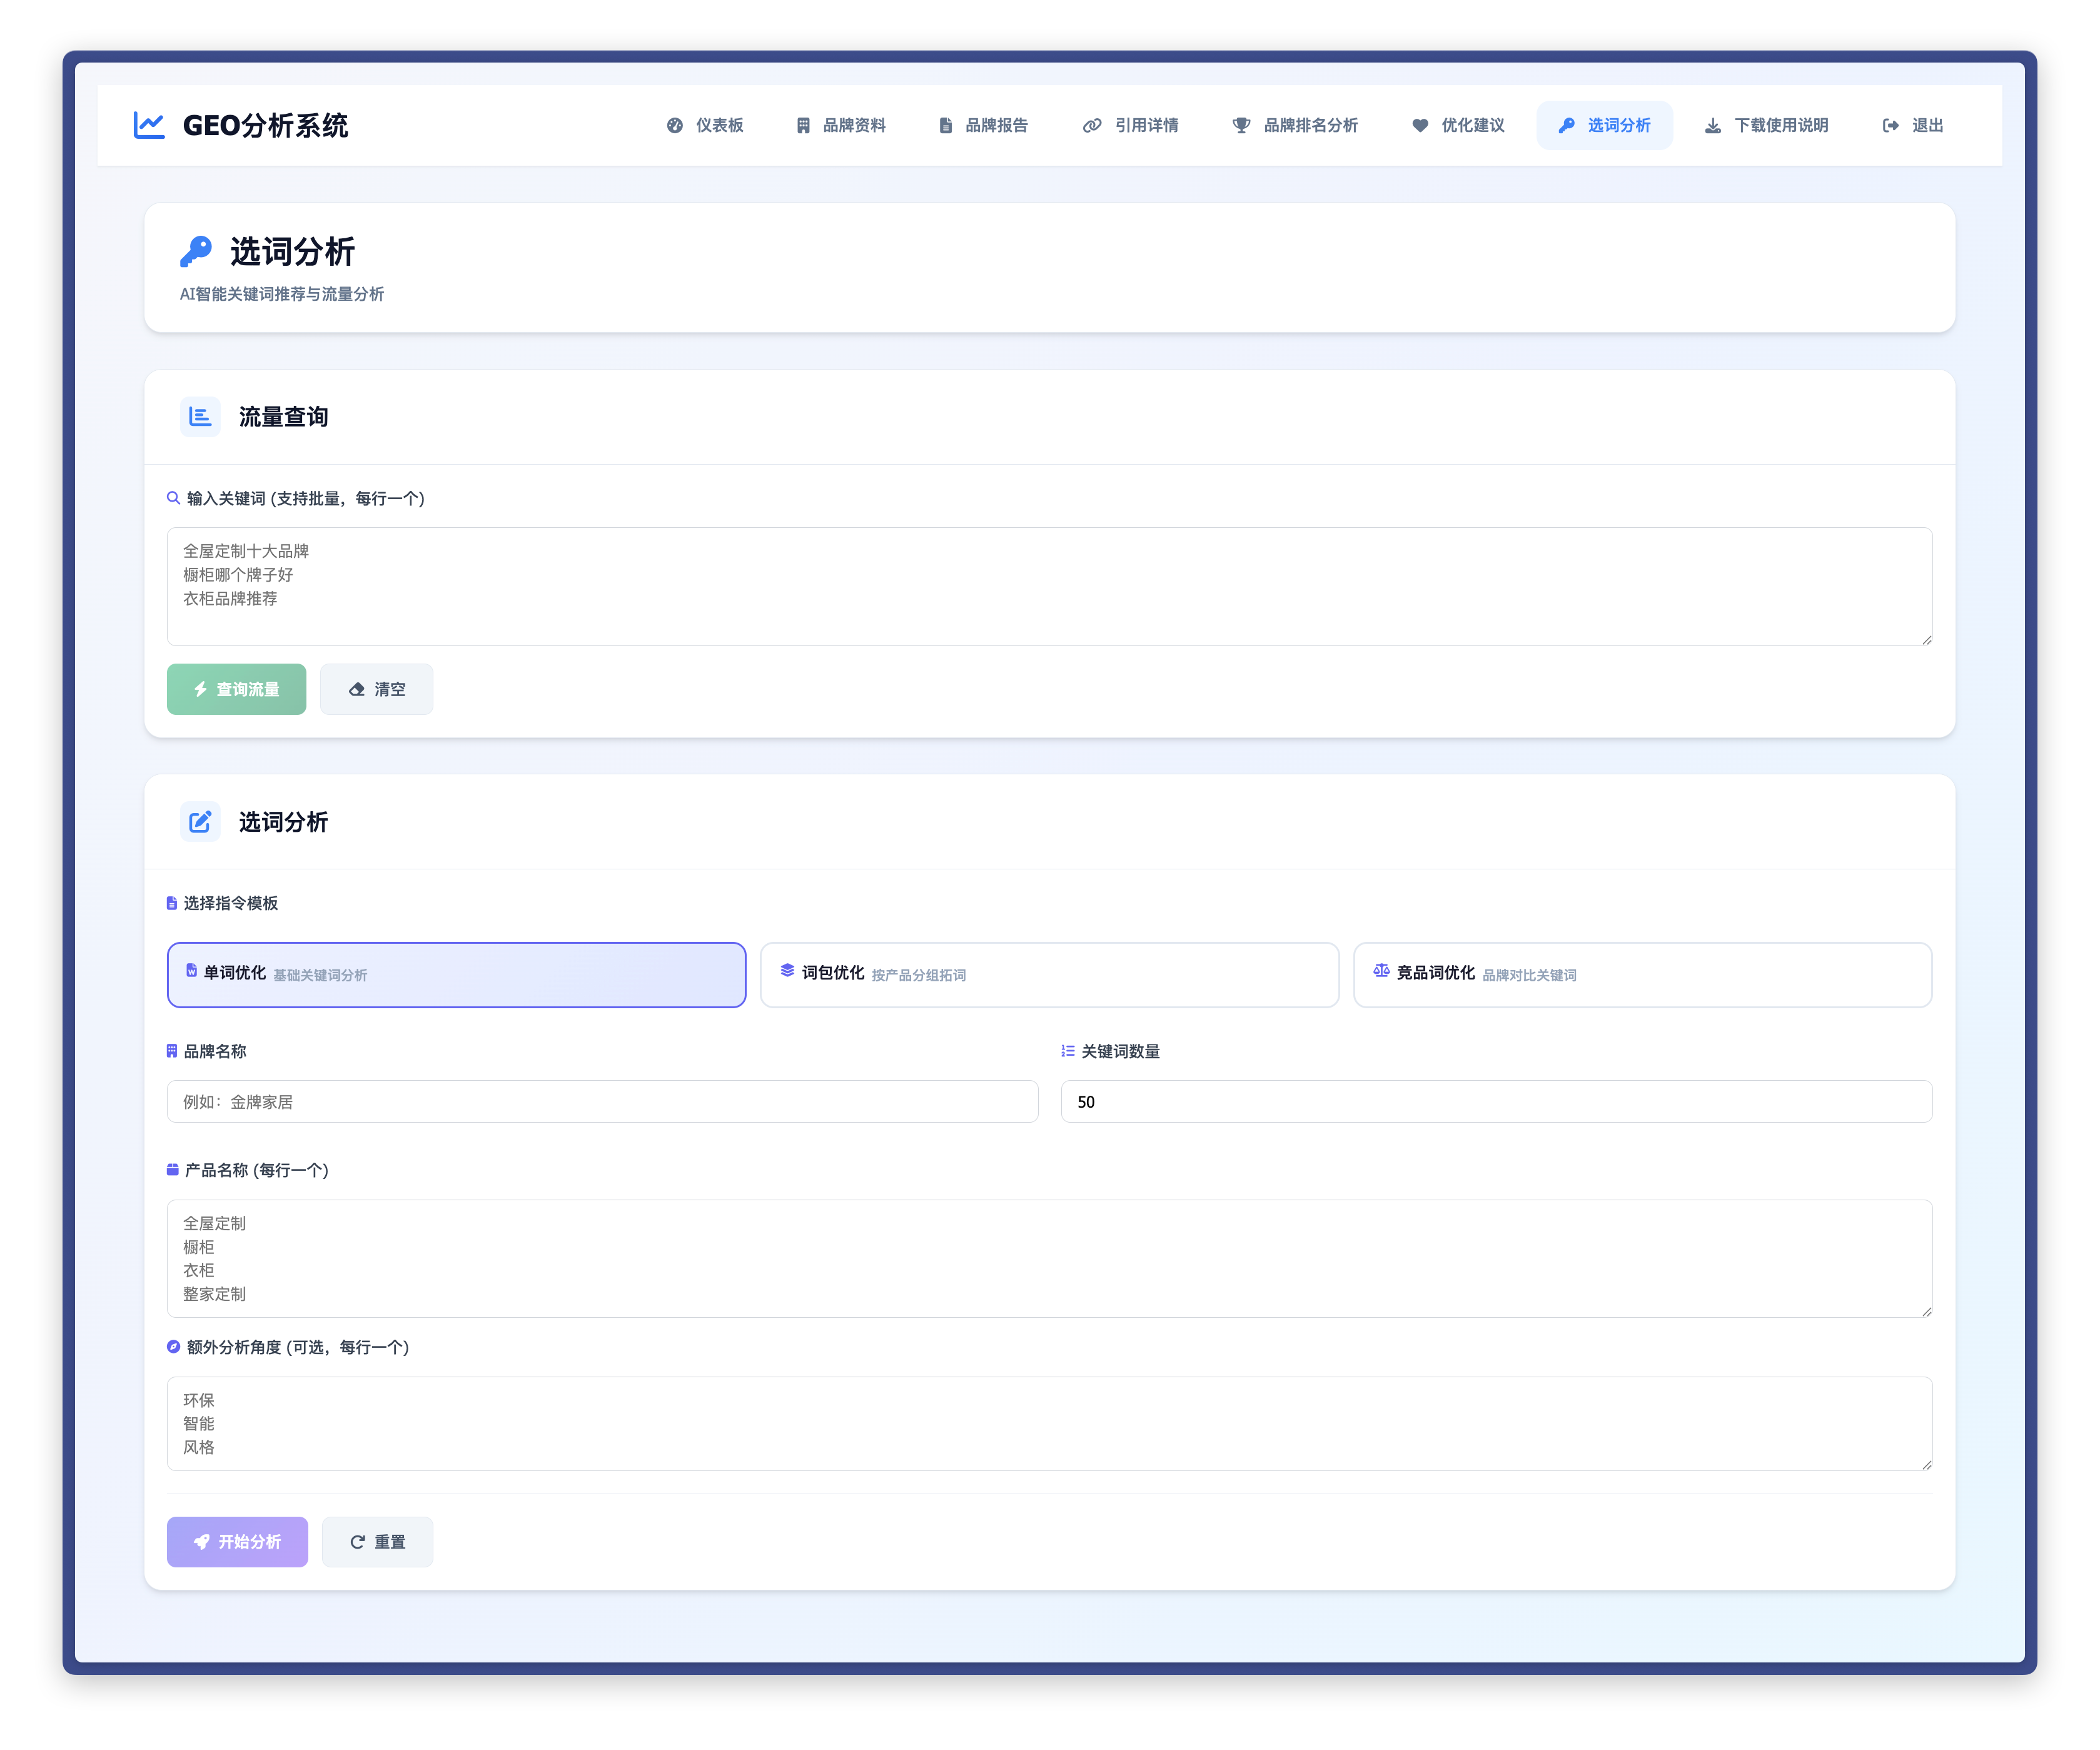
Task: Focus the 产品名称 textarea
Action: pyautogui.click(x=1050, y=1259)
